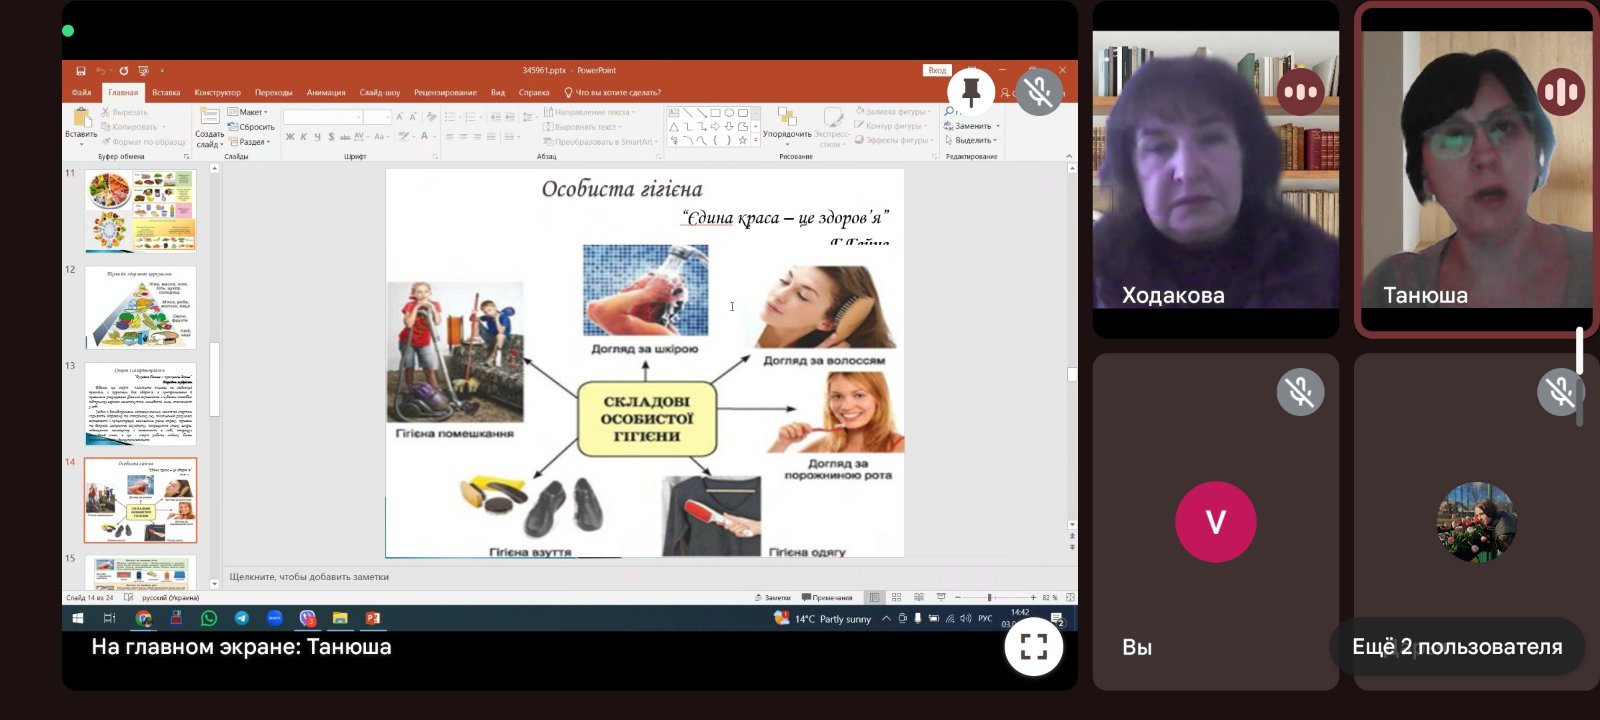Click the Ещё 2 пользователя button
The width and height of the screenshot is (1600, 720).
click(1456, 647)
